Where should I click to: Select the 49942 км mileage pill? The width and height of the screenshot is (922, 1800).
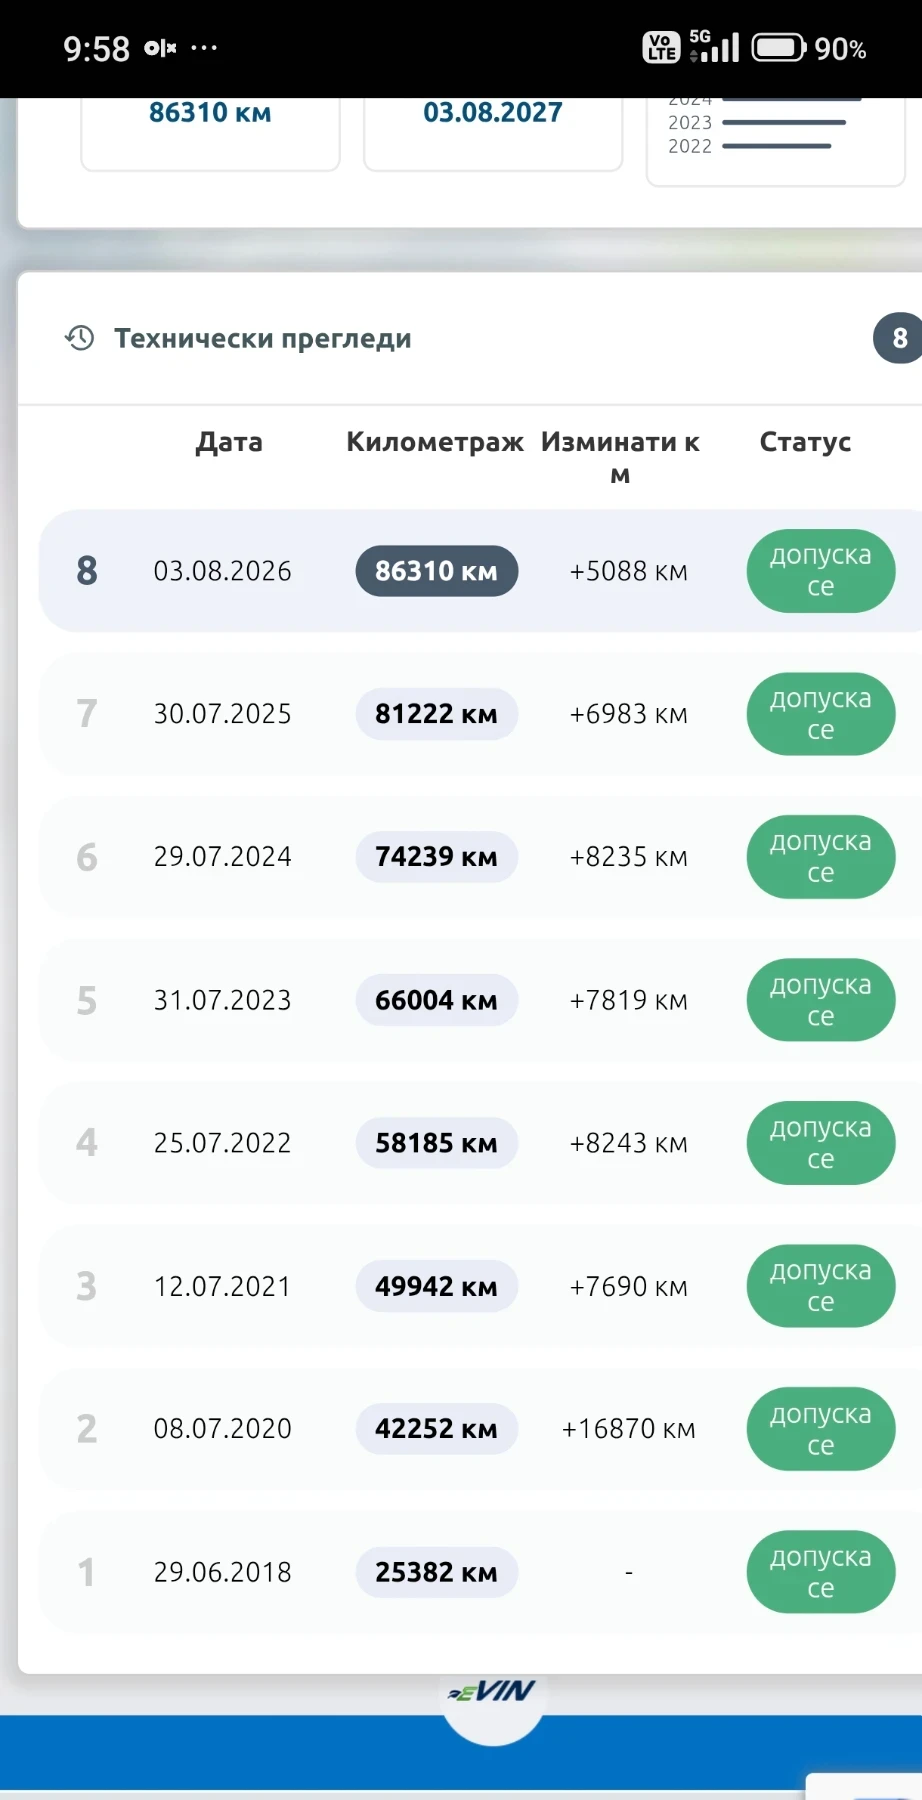437,1286
